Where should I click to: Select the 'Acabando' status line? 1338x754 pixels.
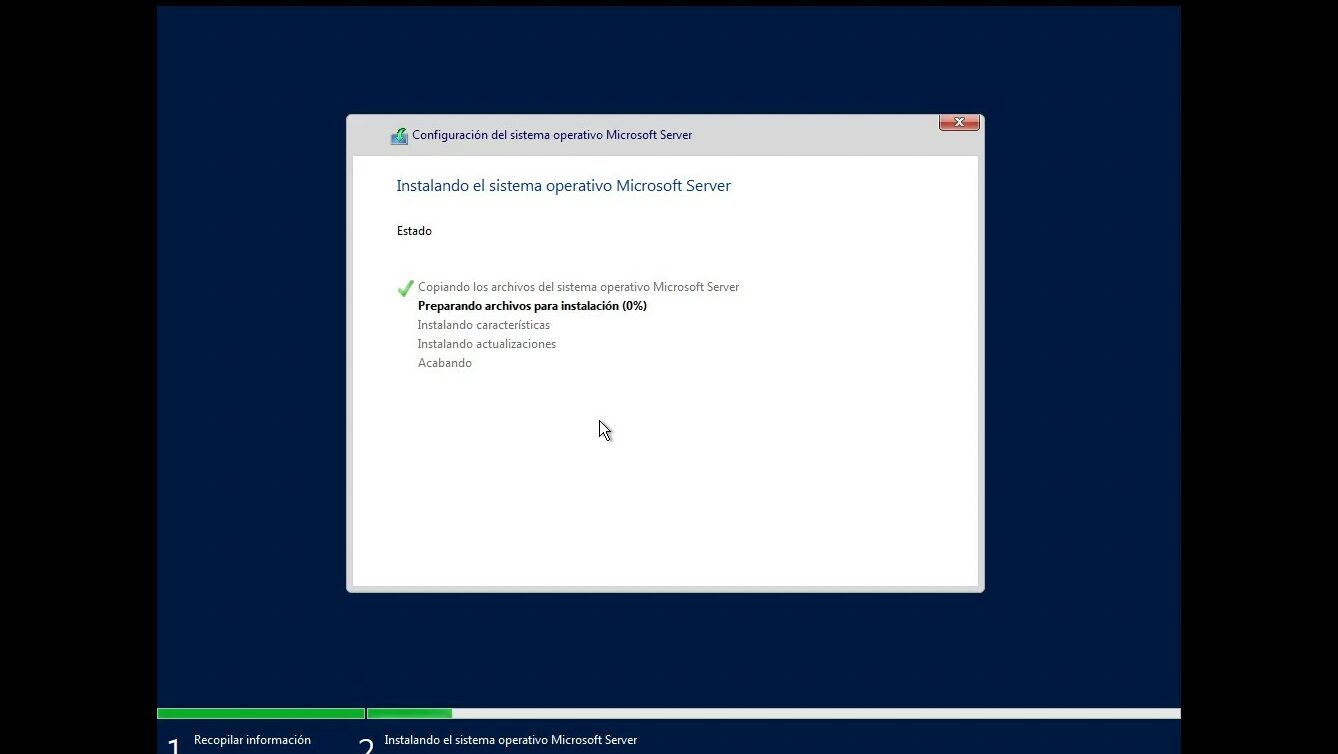click(x=444, y=363)
